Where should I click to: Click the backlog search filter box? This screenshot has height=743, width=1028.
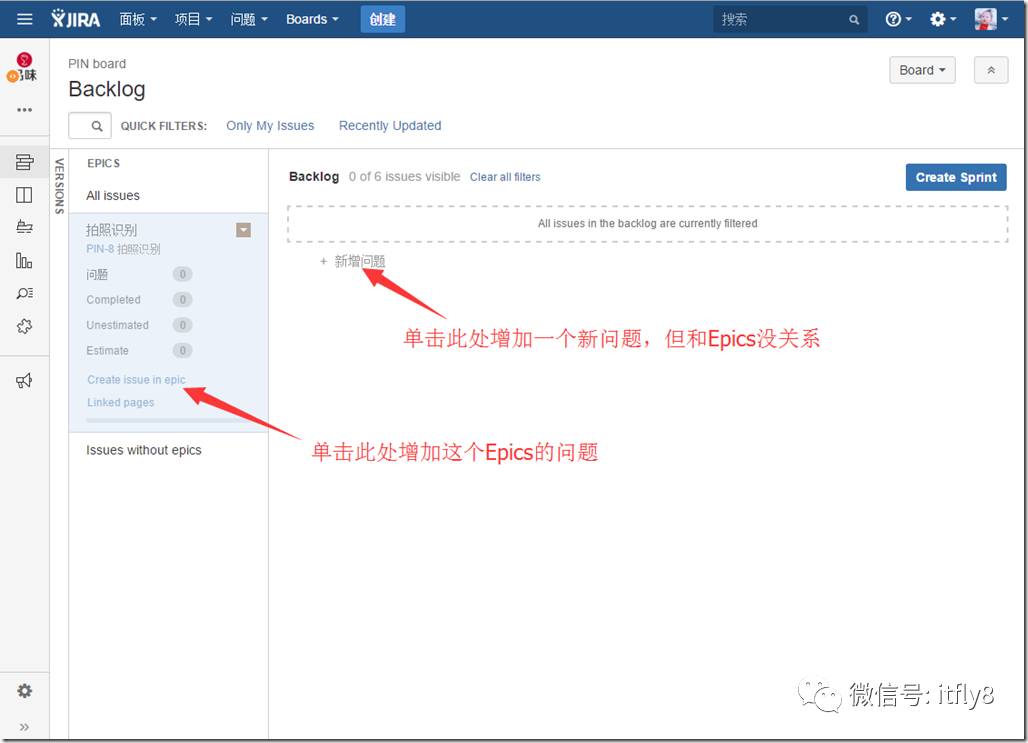click(90, 125)
